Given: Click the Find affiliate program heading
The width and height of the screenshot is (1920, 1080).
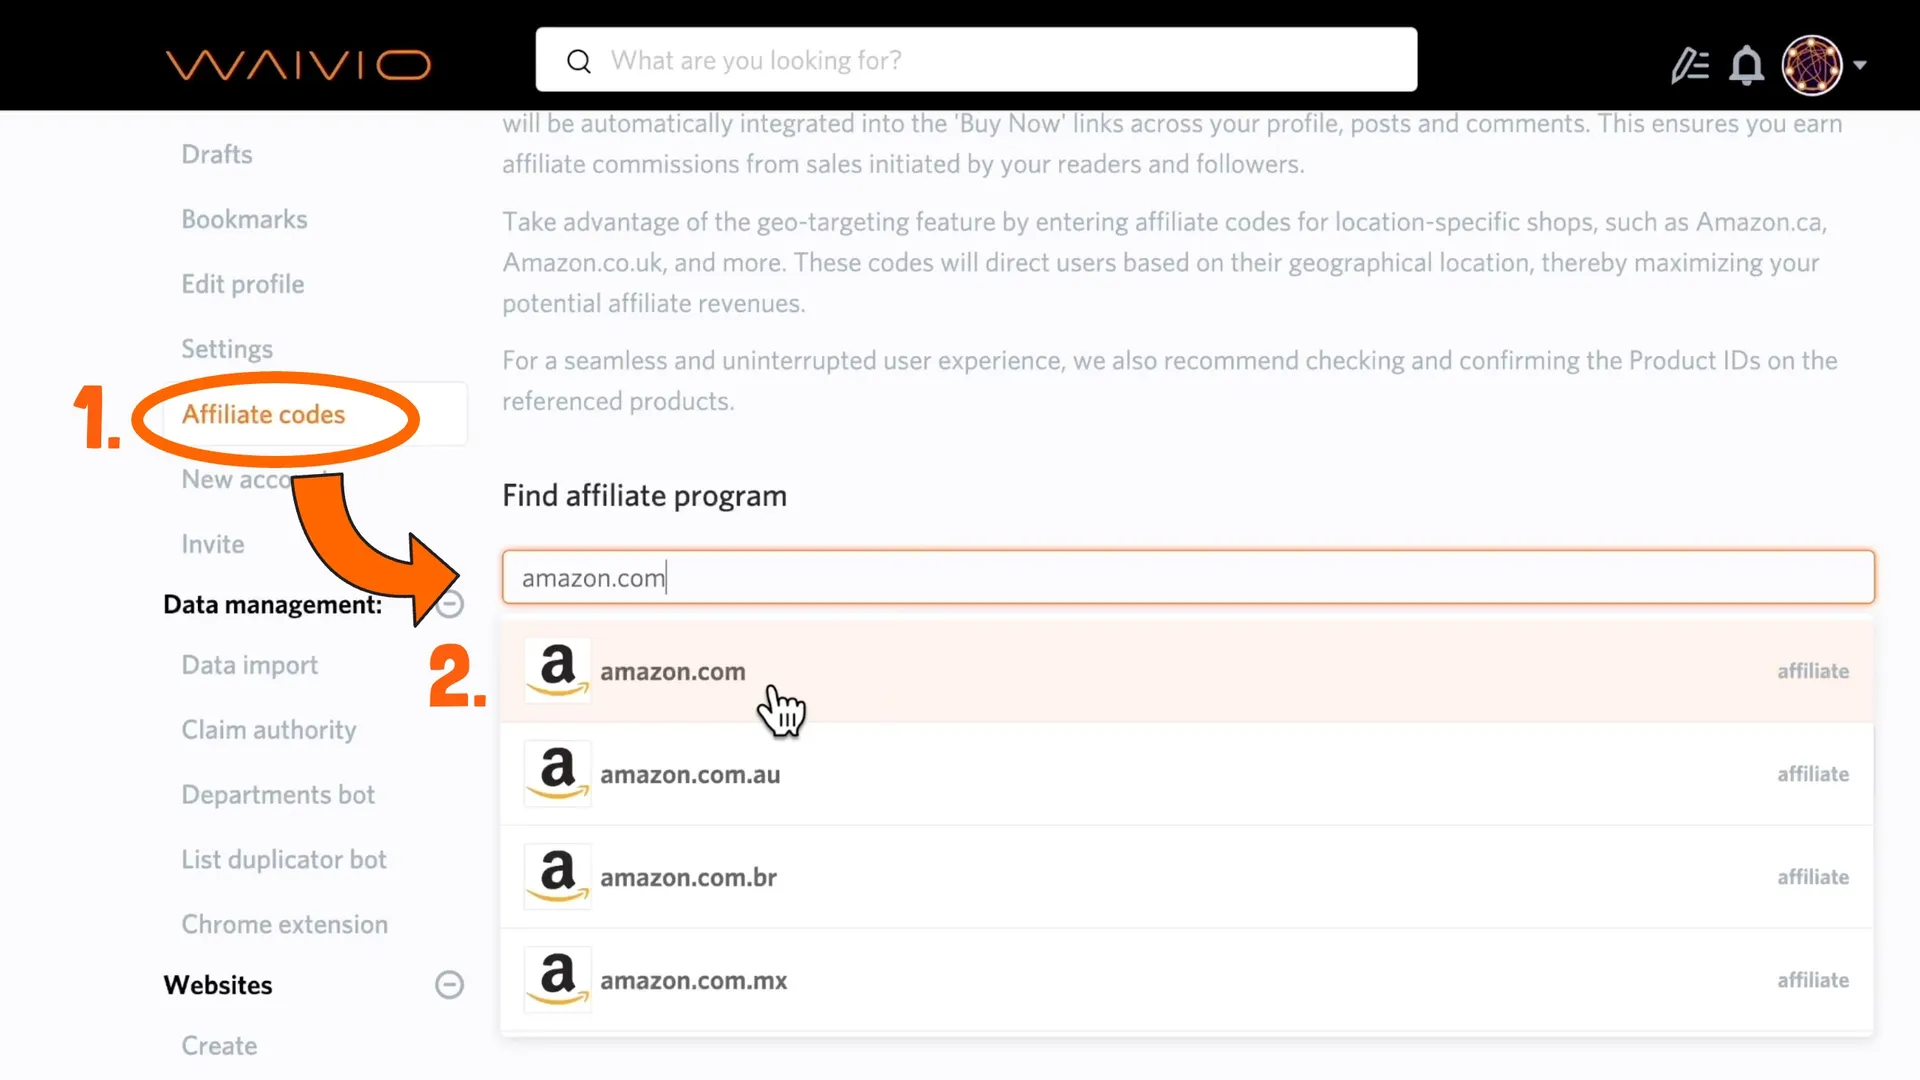Looking at the screenshot, I should tap(645, 496).
